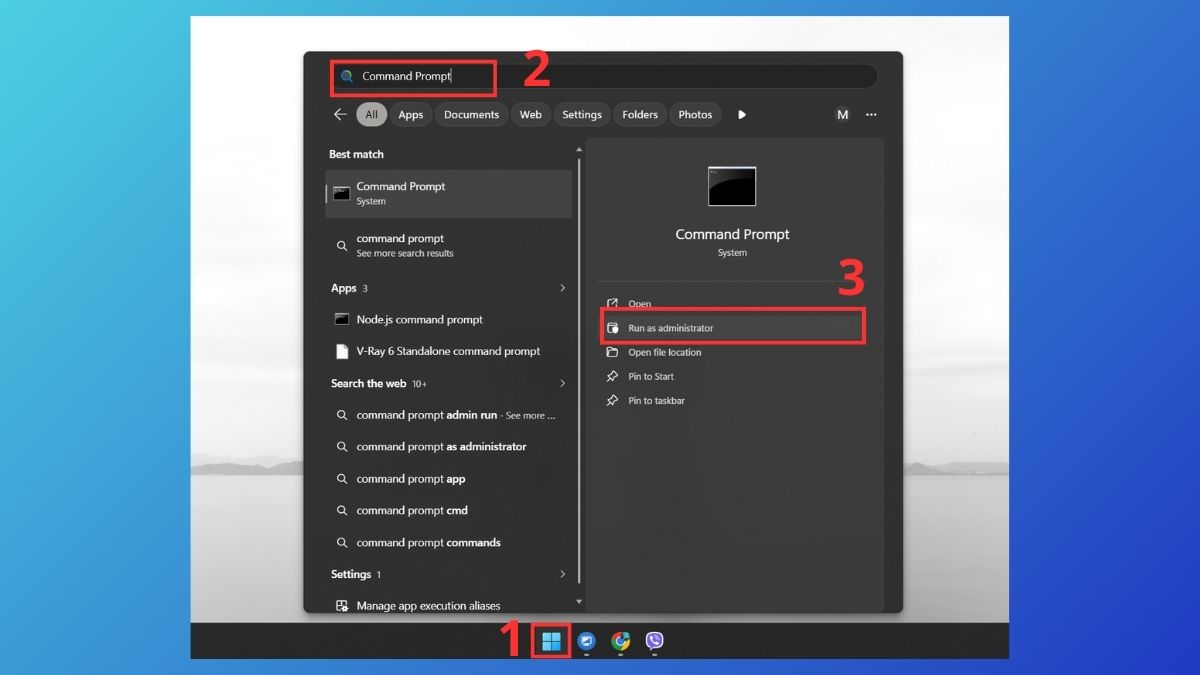Open Viber from the taskbar
This screenshot has height=675, width=1200.
(x=655, y=641)
